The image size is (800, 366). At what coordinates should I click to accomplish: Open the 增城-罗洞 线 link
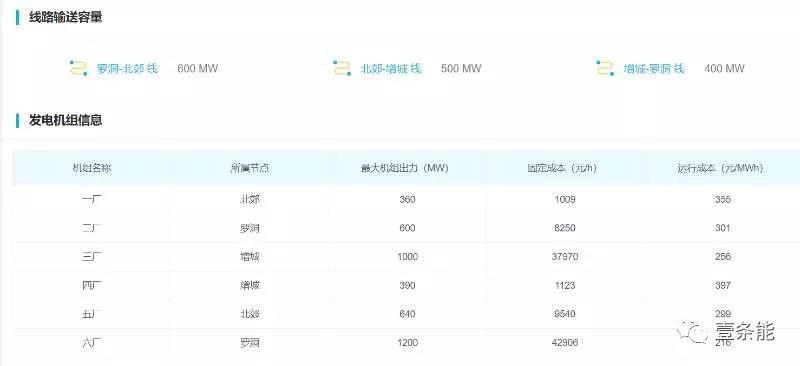coord(654,68)
